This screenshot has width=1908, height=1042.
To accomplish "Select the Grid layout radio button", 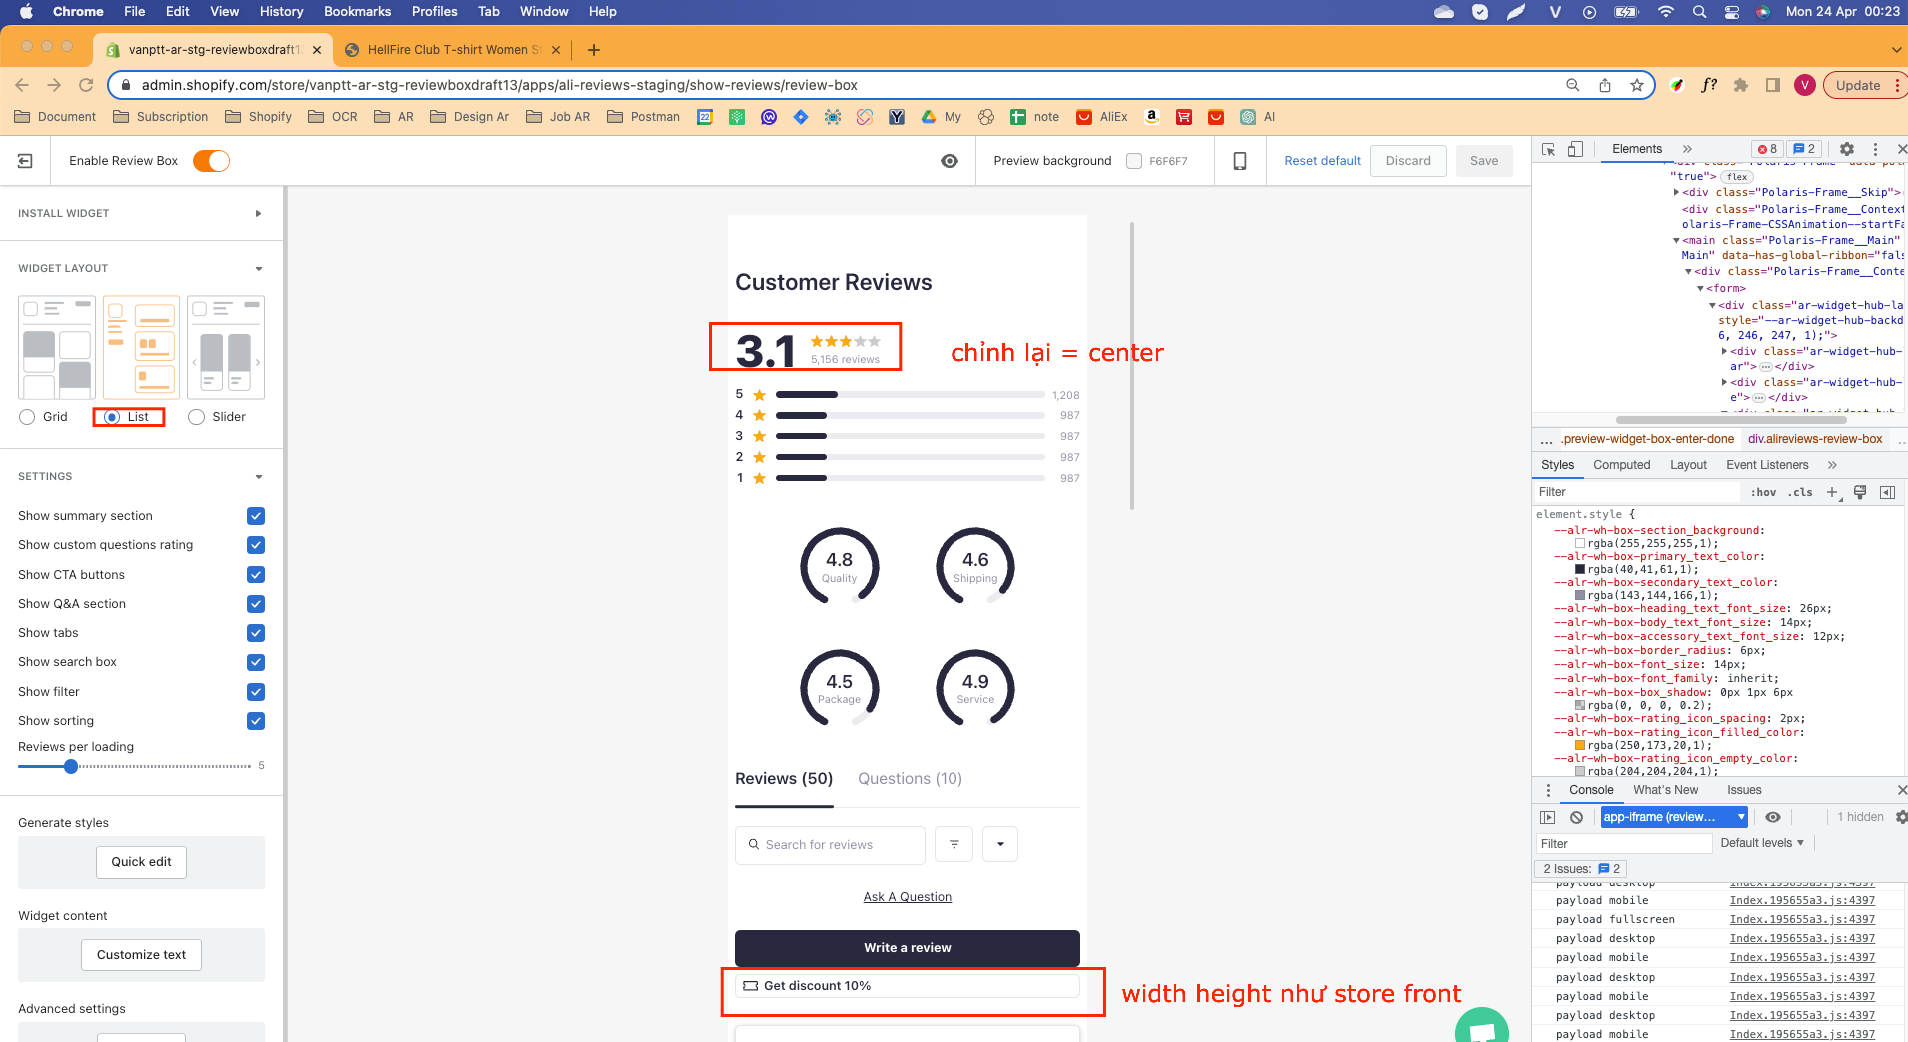I will (x=27, y=417).
